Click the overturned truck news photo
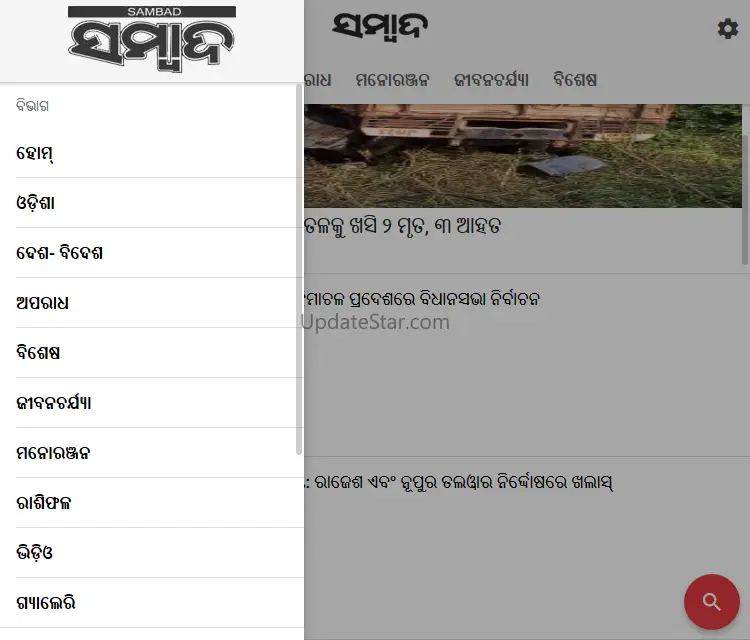This screenshot has width=750, height=640. [523, 156]
